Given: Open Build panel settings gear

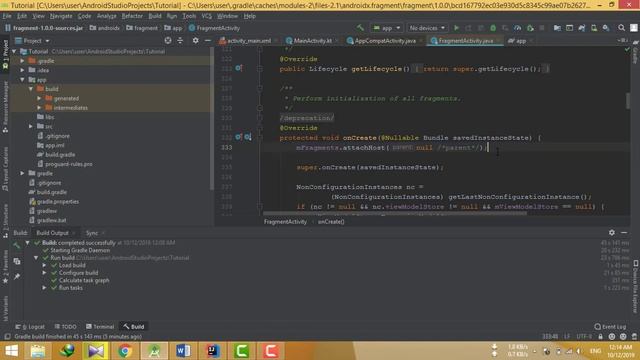Looking at the screenshot, I should [611, 232].
